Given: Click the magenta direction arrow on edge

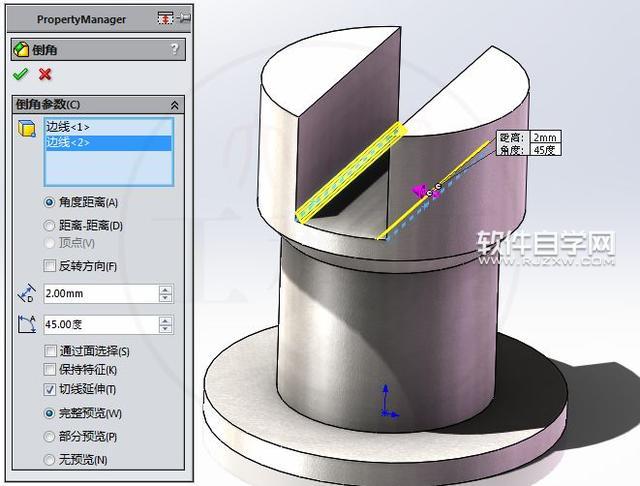Looking at the screenshot, I should tap(420, 191).
